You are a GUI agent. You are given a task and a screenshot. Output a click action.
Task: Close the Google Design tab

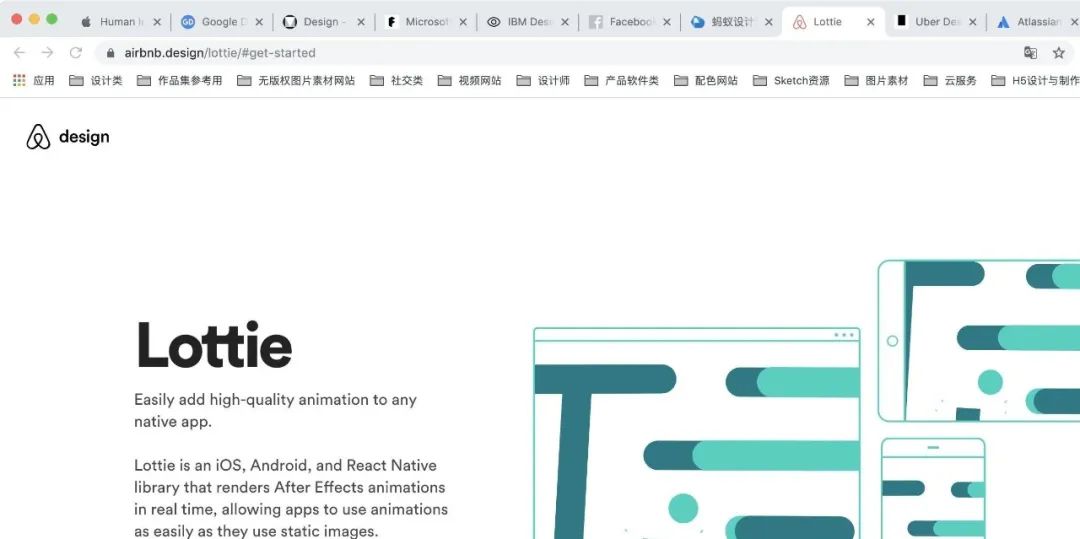pyautogui.click(x=259, y=22)
